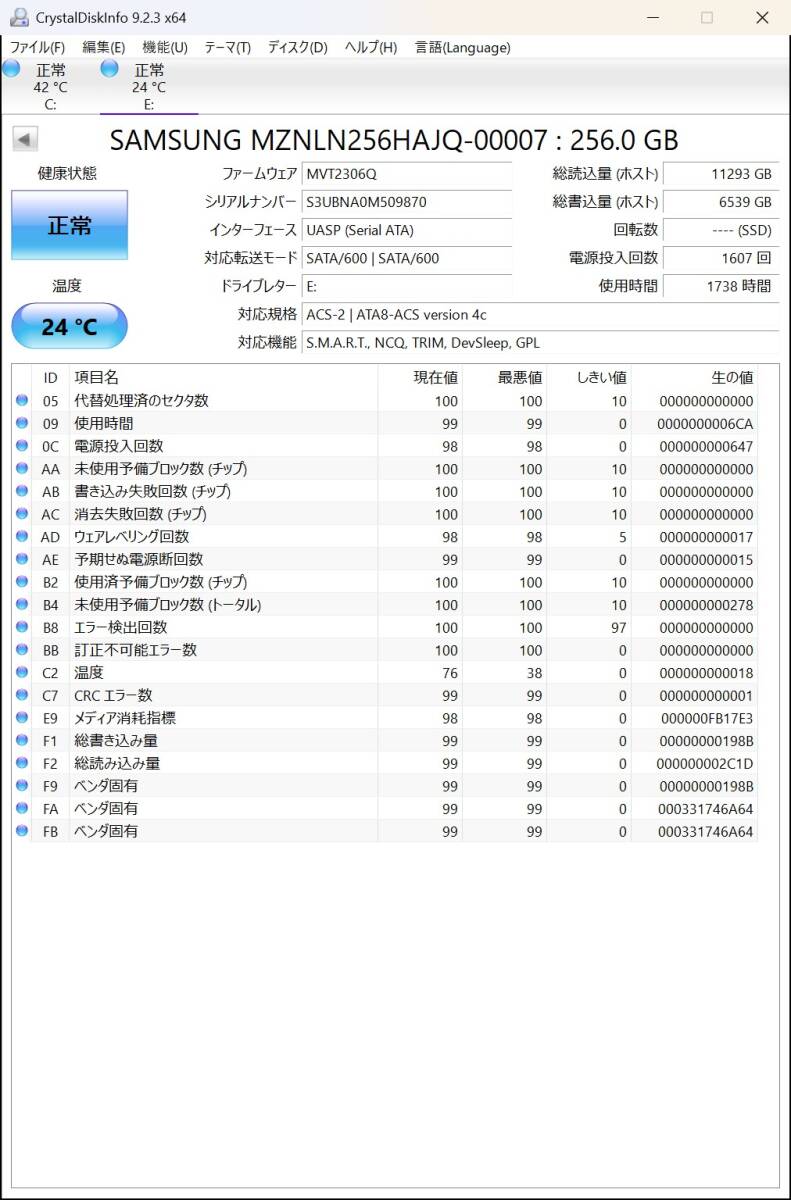Screen dimensions: 791x1200
Task: Click status icon for ID FB row
Action: pos(22,831)
